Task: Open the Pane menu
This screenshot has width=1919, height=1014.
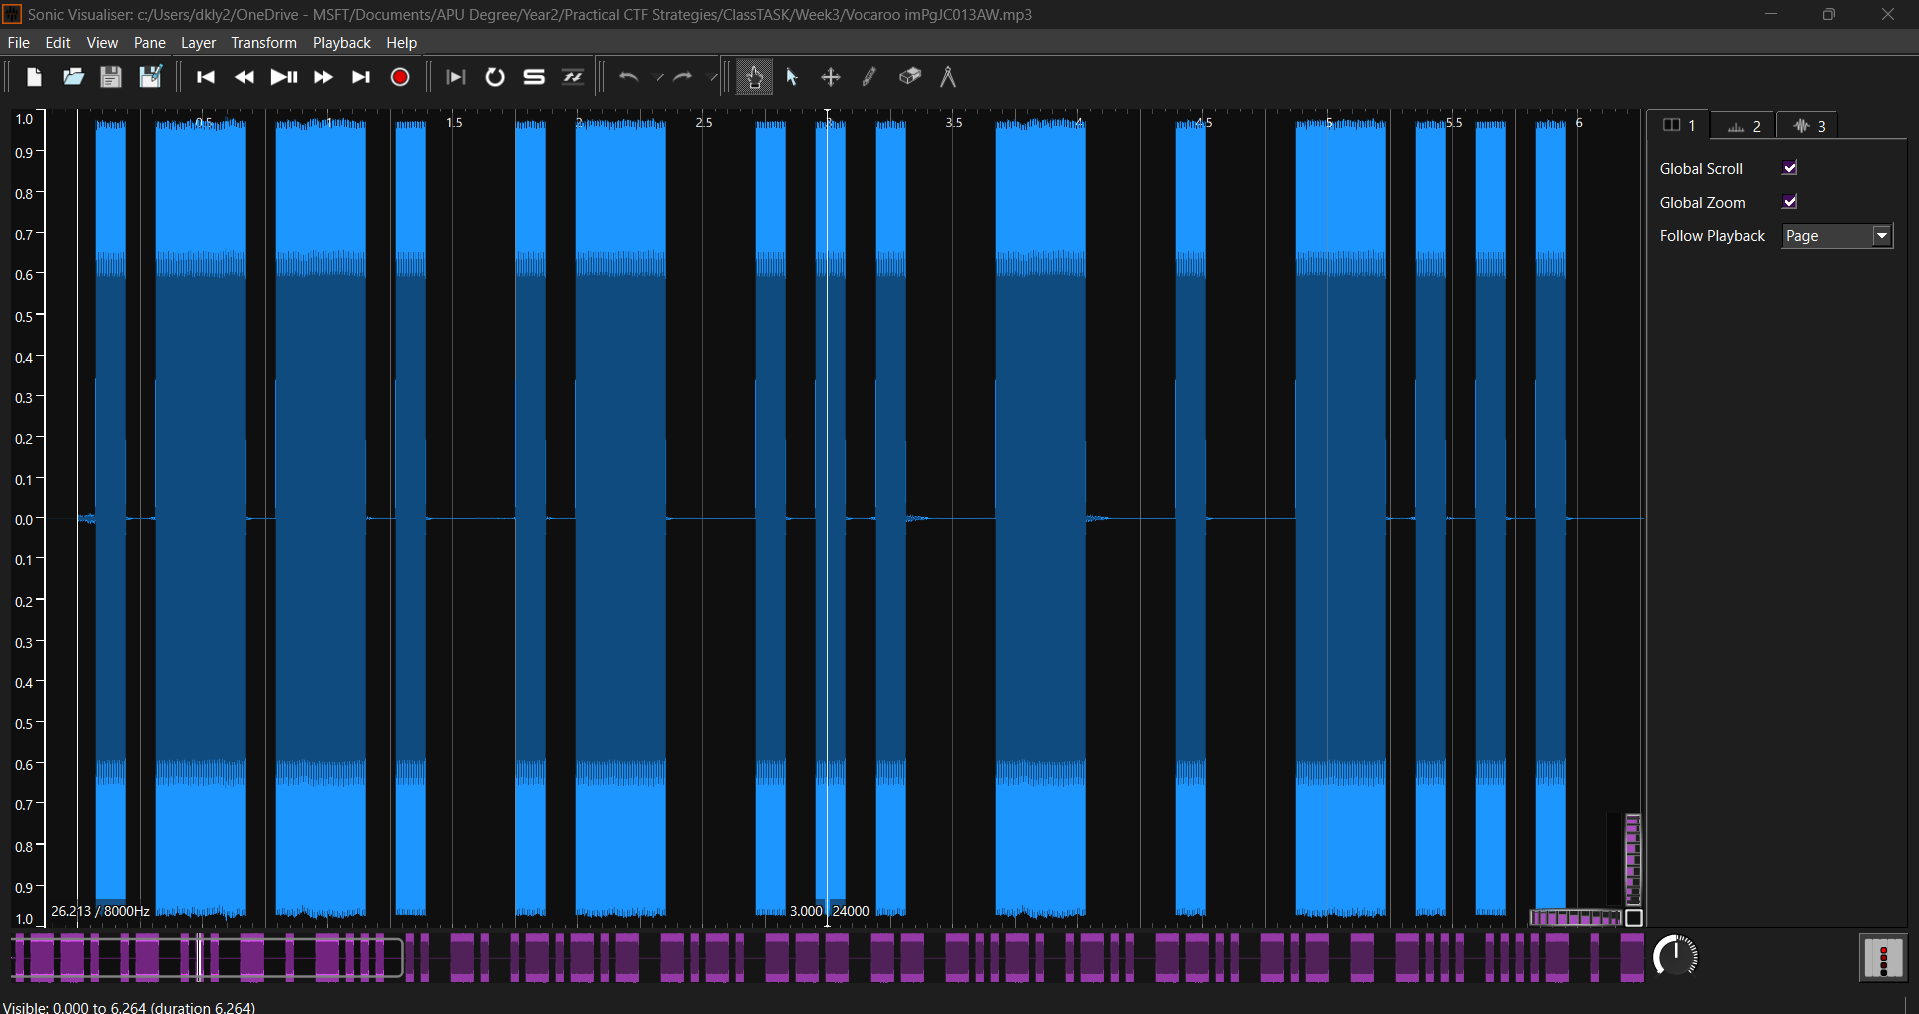Action: coord(148,42)
